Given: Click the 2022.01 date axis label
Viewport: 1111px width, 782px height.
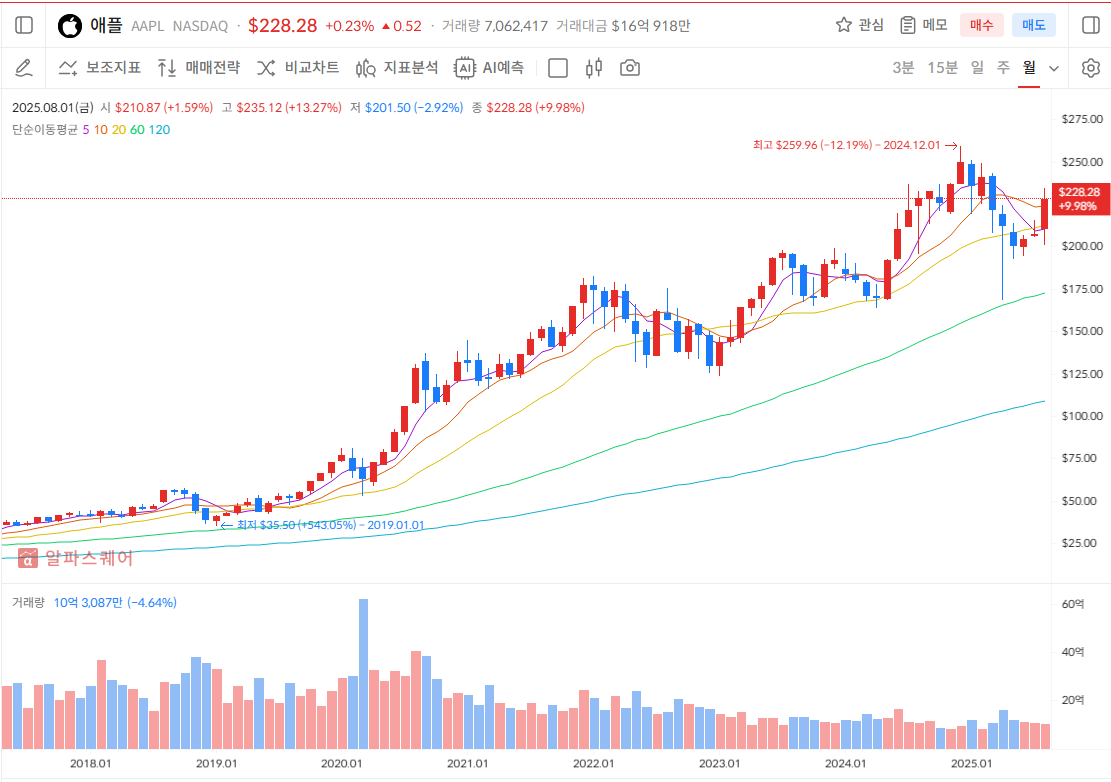Looking at the screenshot, I should [x=594, y=764].
